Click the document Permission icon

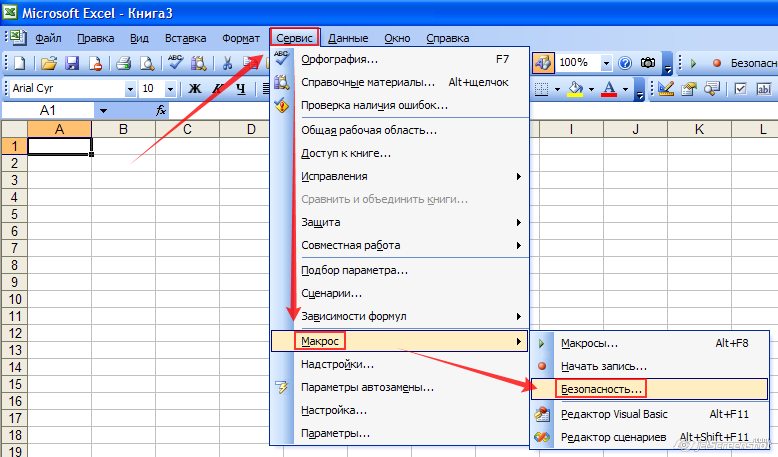pyautogui.click(x=95, y=63)
